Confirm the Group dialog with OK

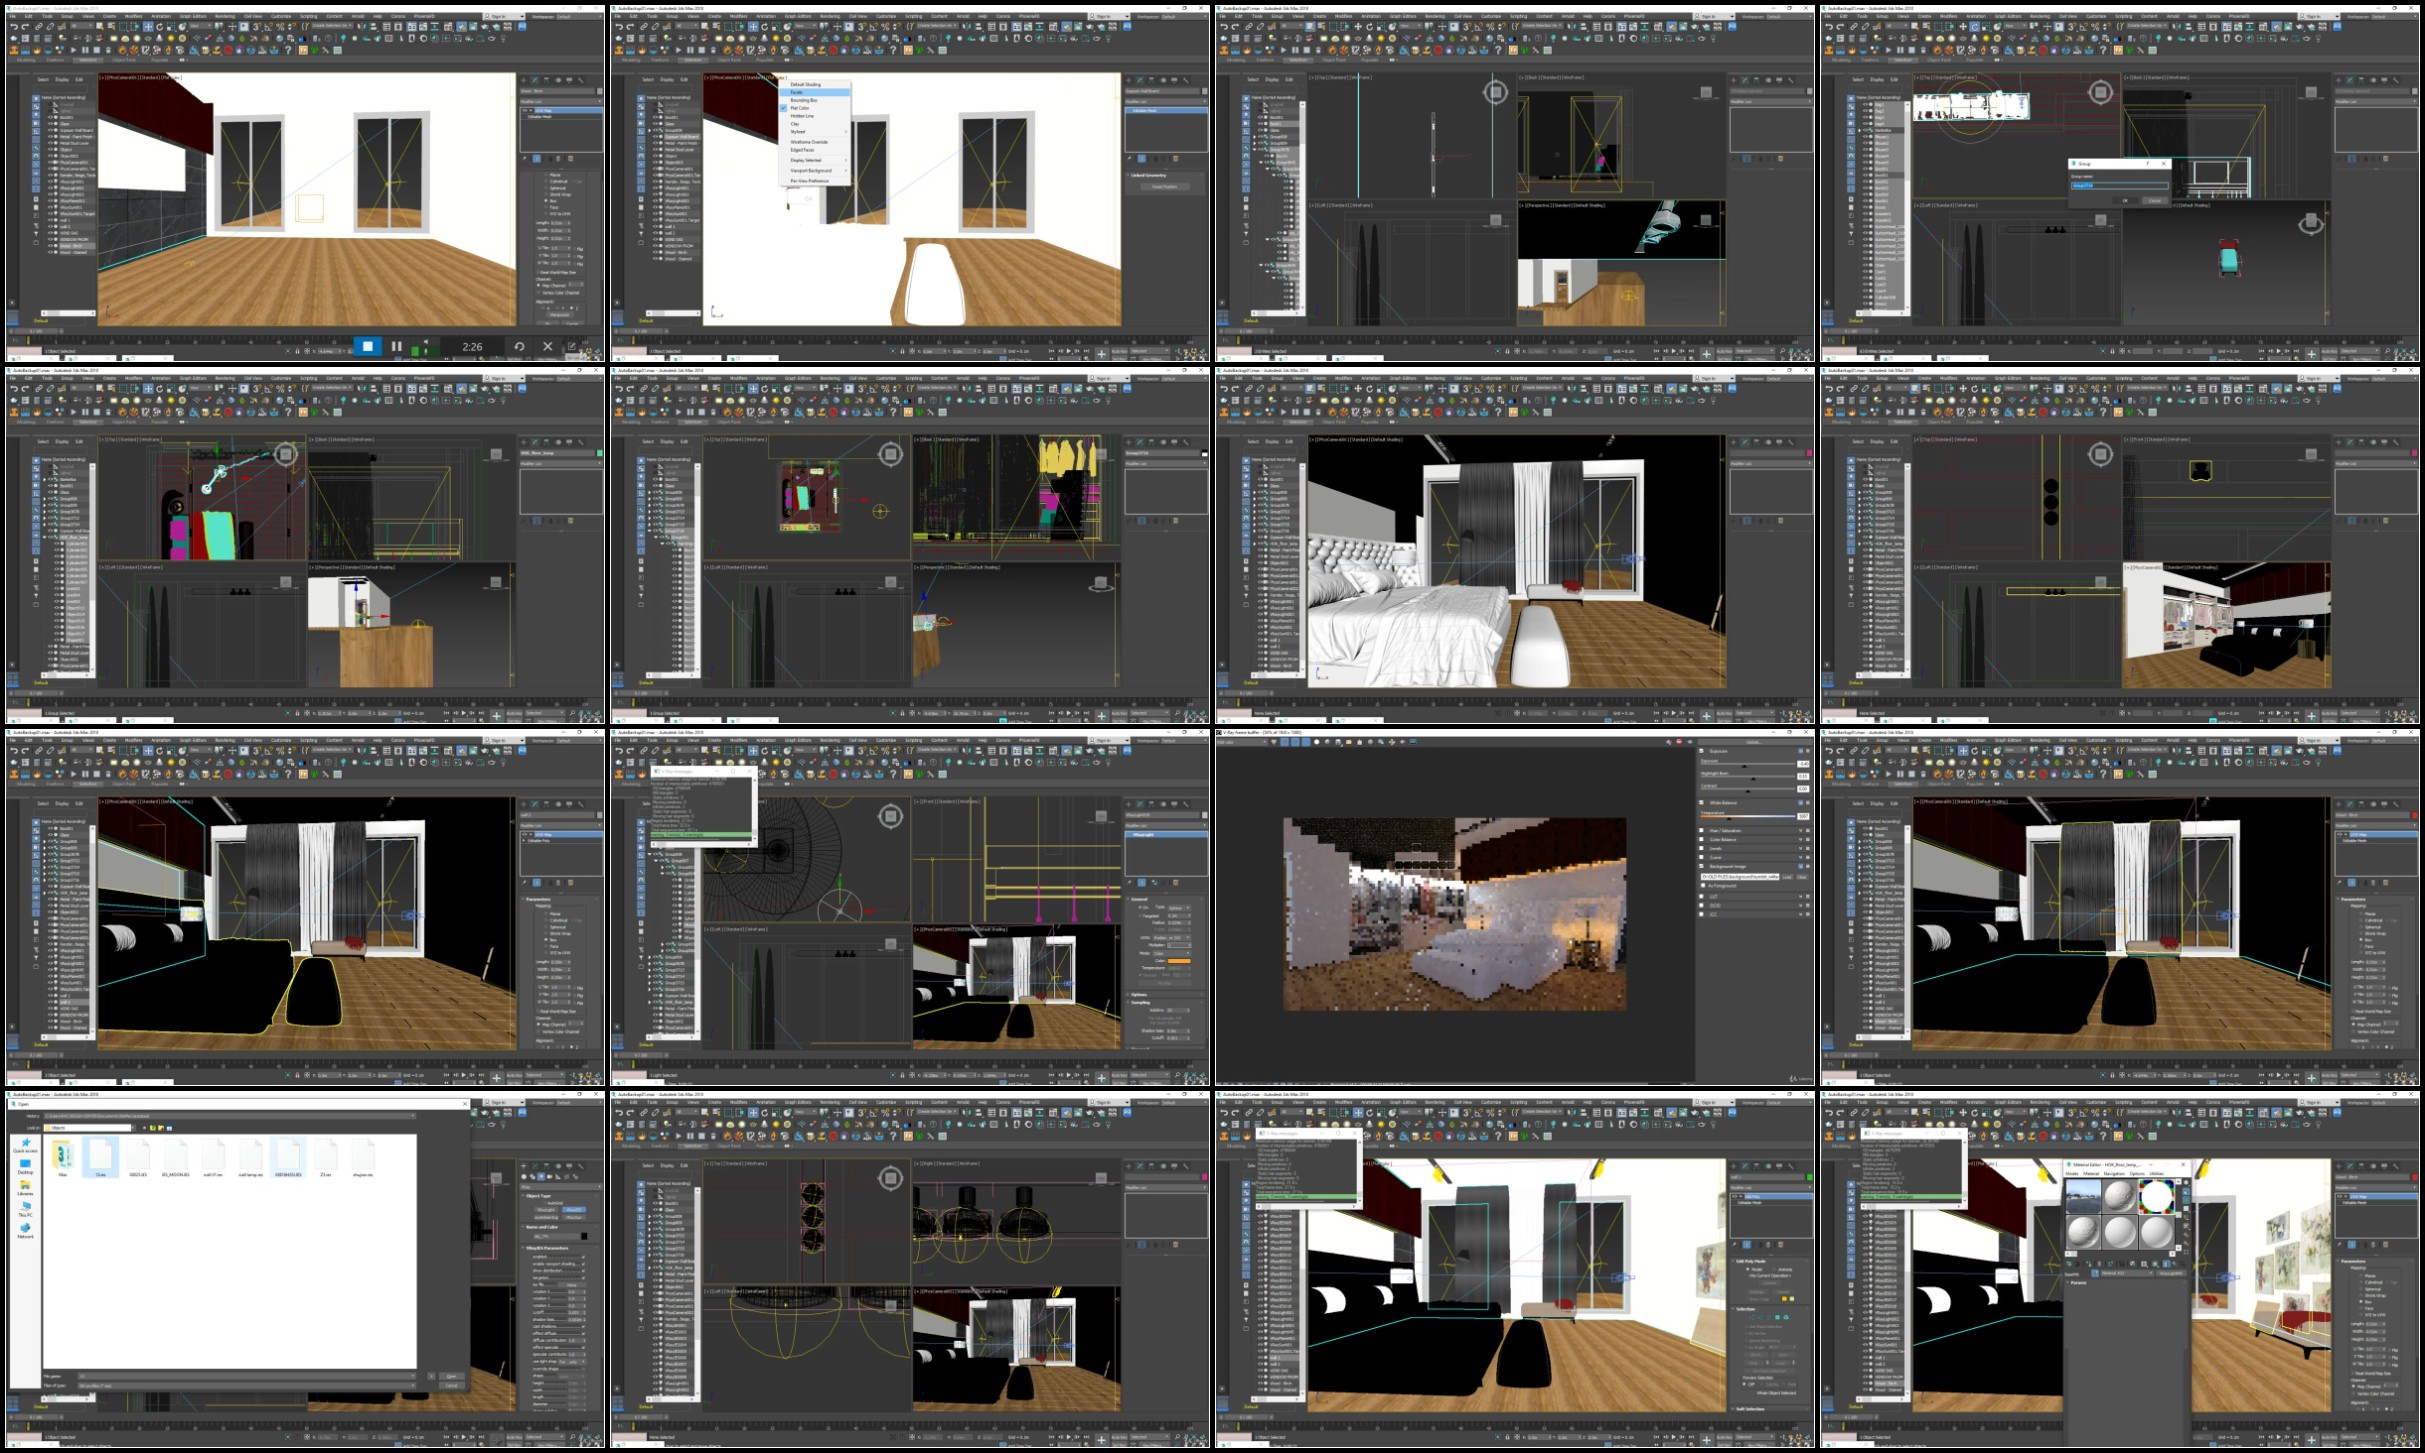(x=2125, y=200)
